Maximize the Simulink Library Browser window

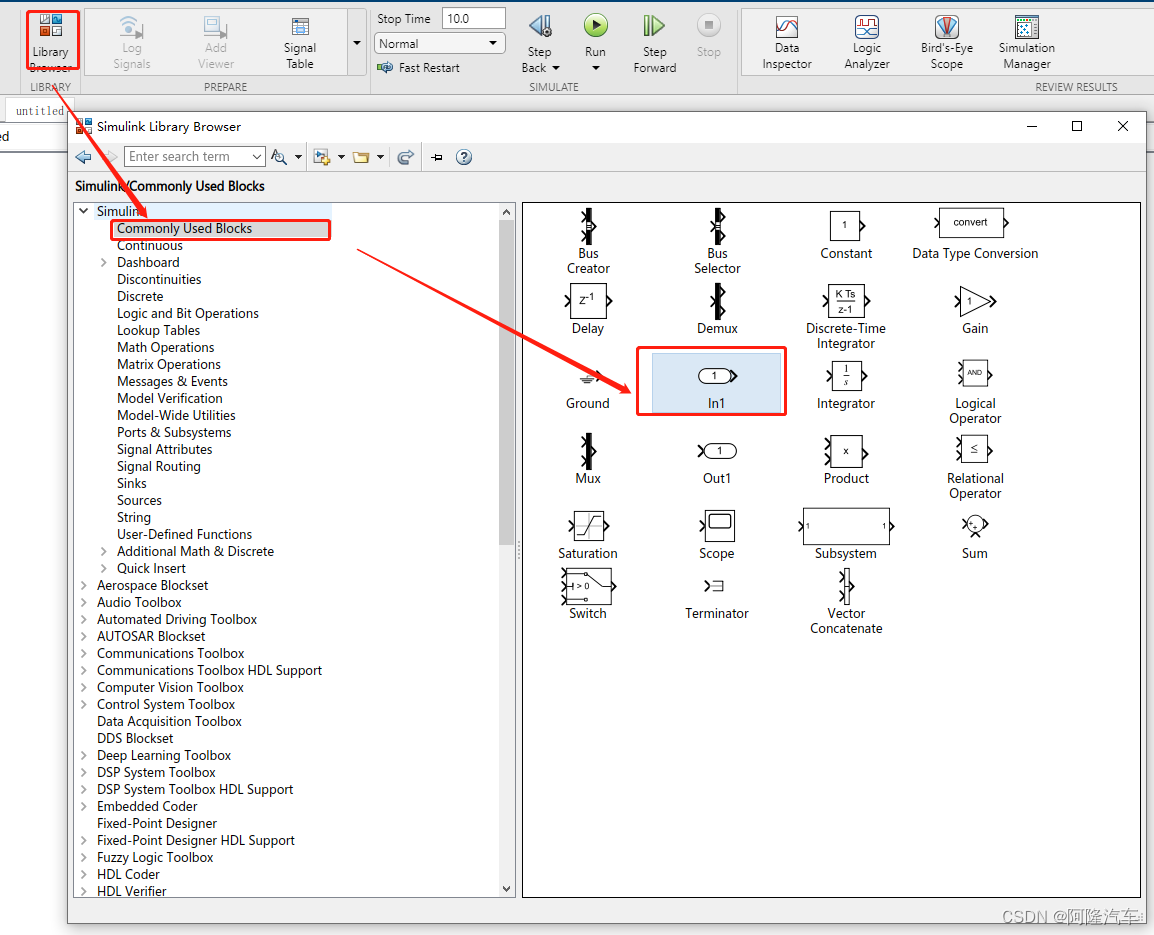coord(1077,127)
